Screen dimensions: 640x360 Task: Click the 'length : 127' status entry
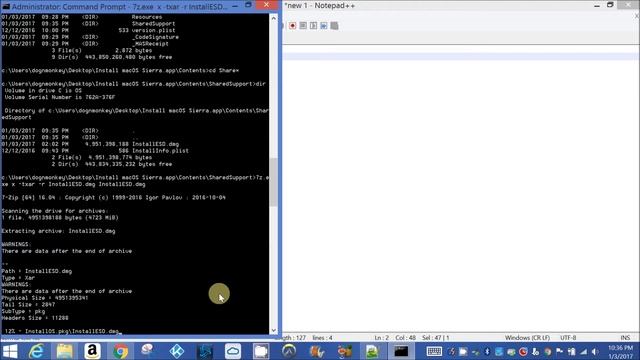(x=291, y=338)
